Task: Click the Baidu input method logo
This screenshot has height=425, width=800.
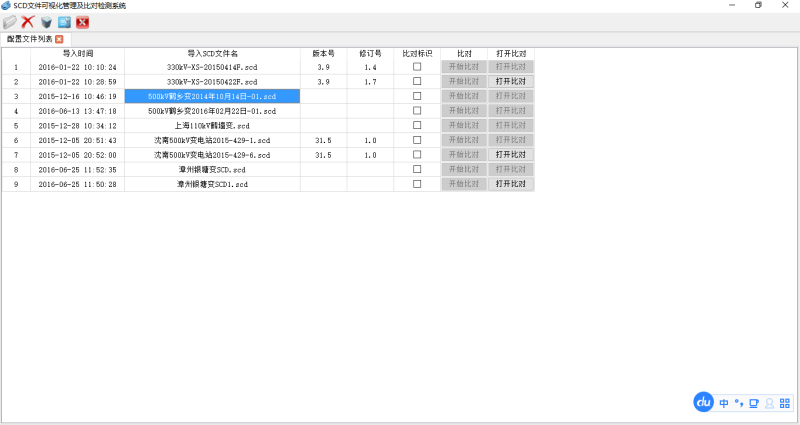Action: (x=703, y=402)
